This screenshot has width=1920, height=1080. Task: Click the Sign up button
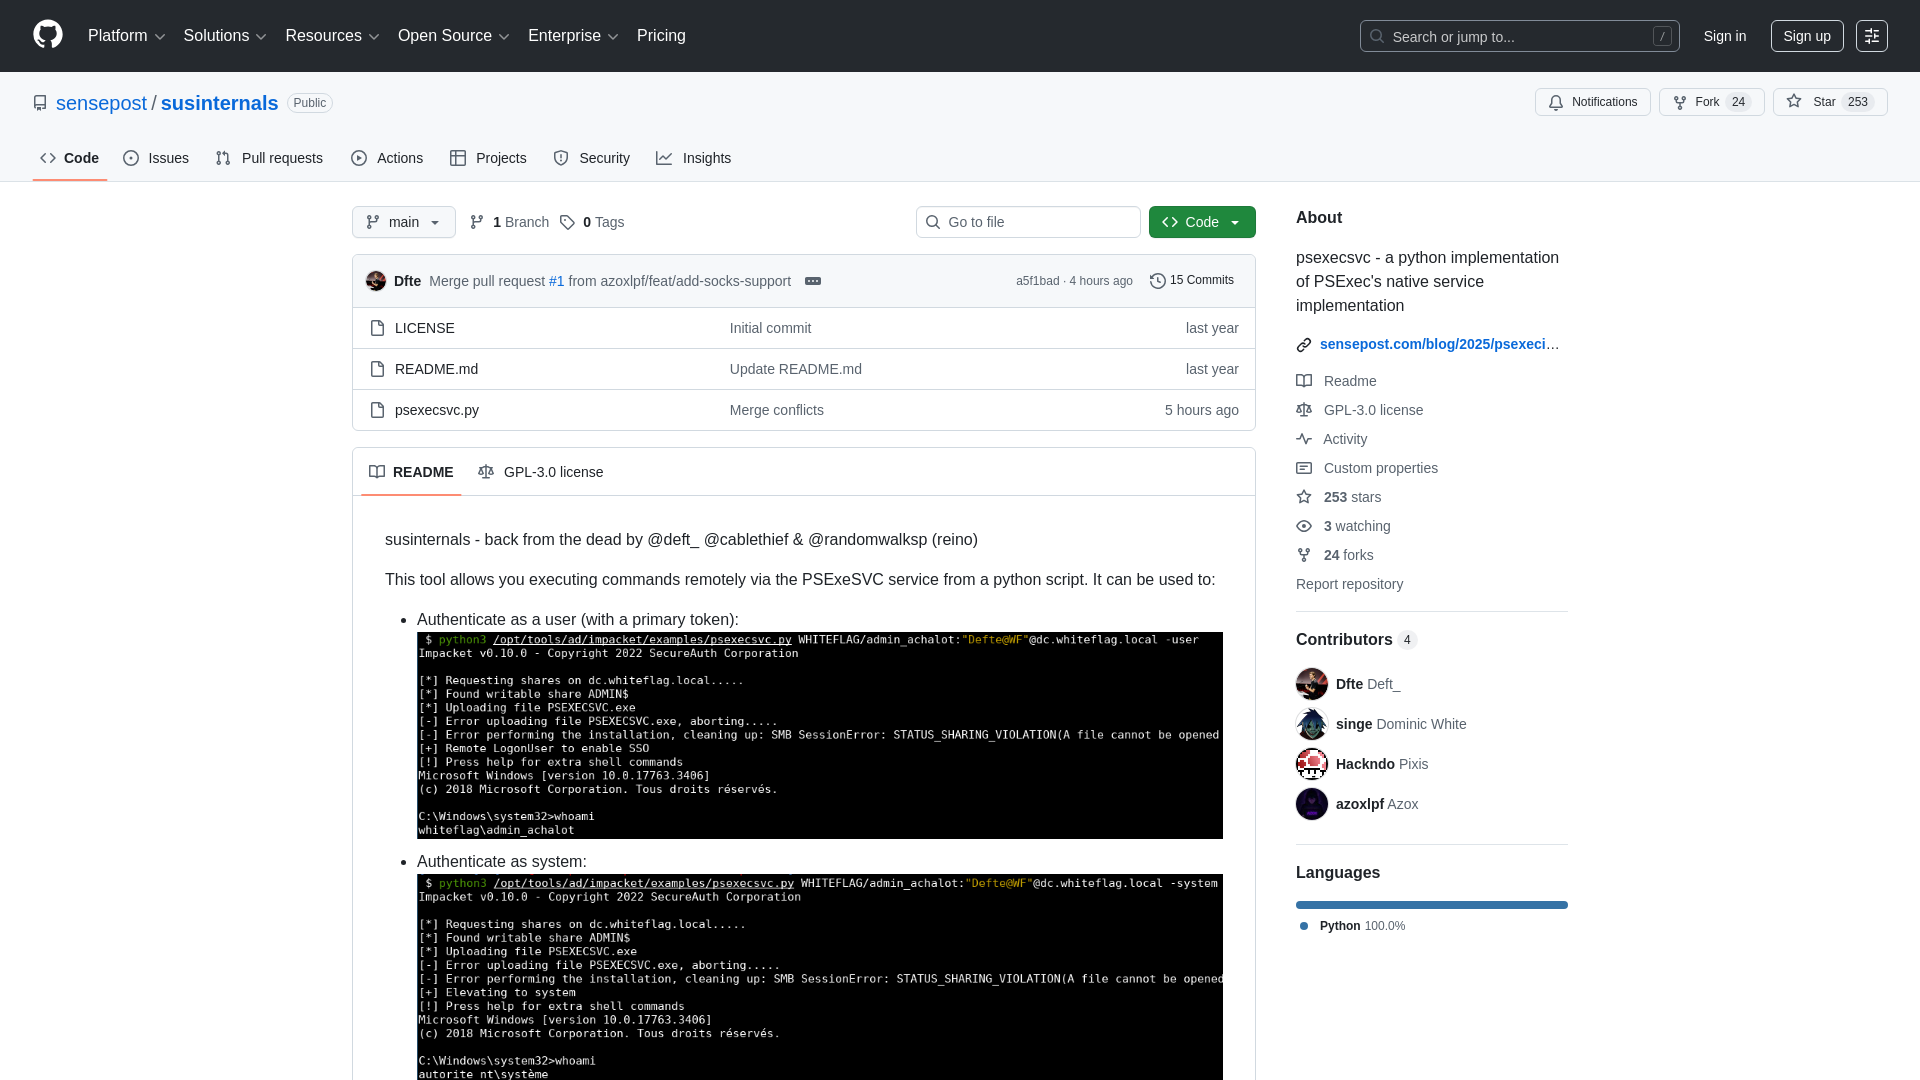pyautogui.click(x=1807, y=36)
